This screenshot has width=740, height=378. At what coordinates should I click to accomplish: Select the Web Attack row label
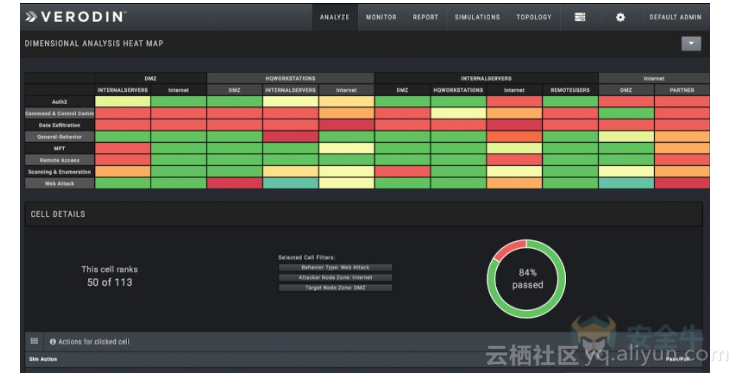click(59, 183)
